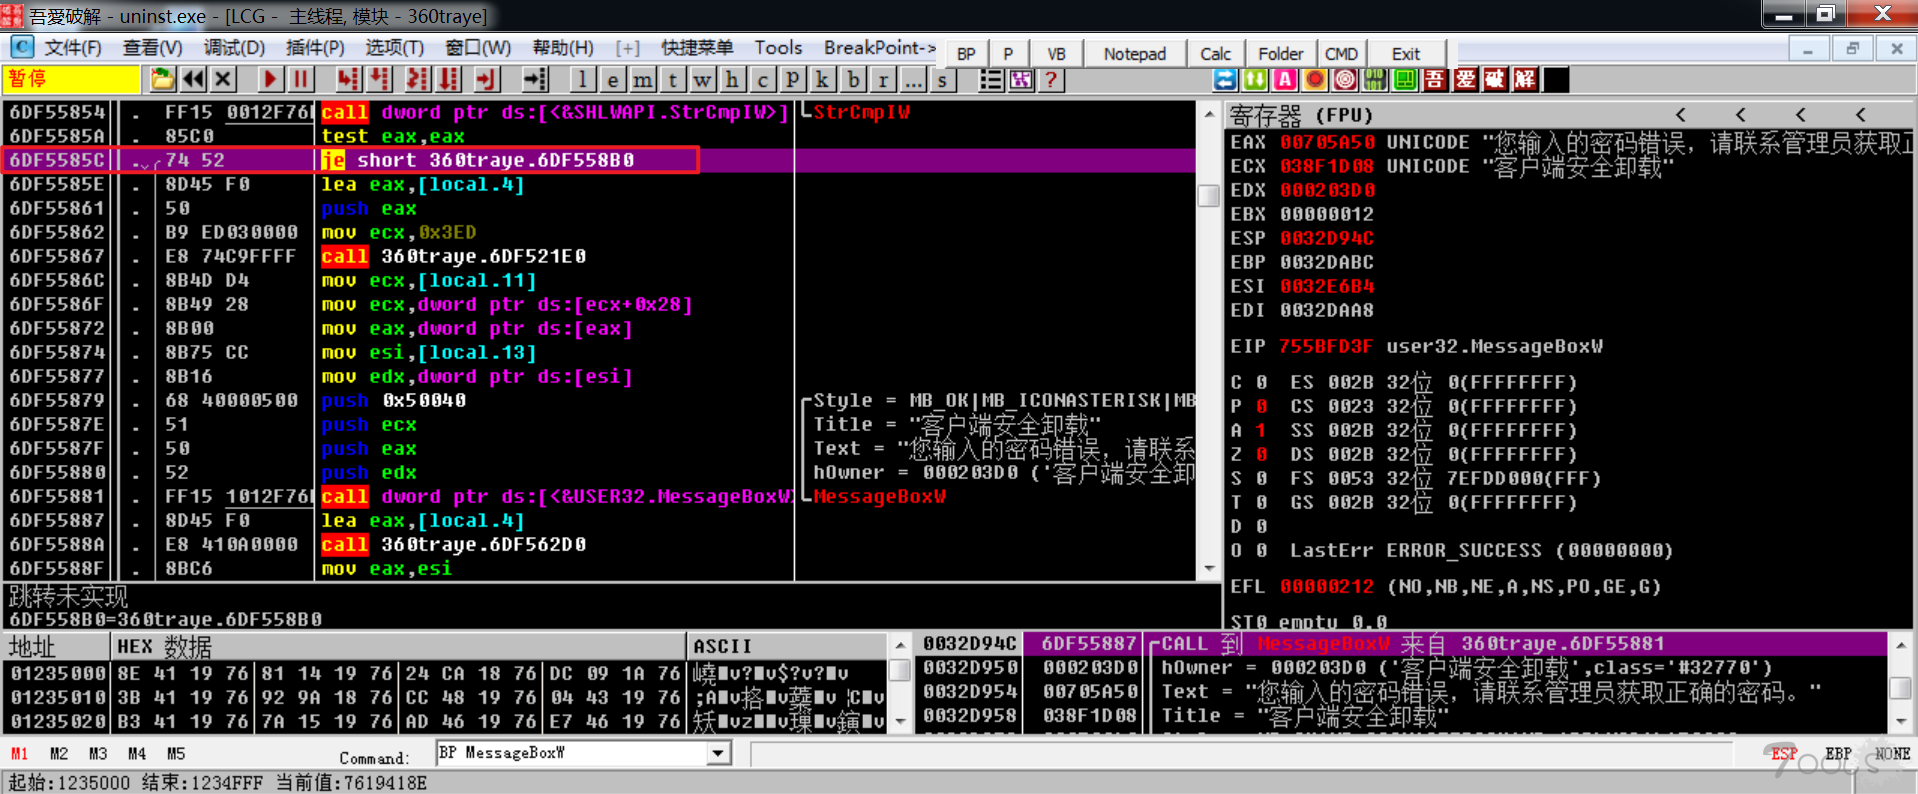Show CPU window with 'c' button
This screenshot has height=794, width=1918.
[x=762, y=80]
